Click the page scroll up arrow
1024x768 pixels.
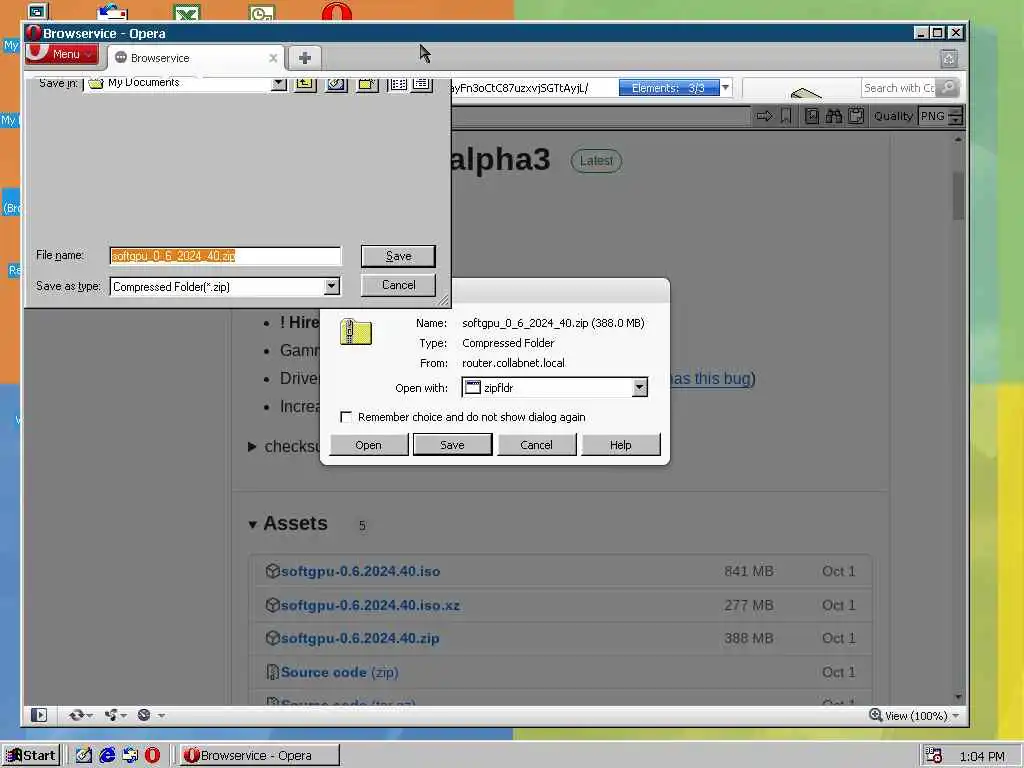point(958,140)
